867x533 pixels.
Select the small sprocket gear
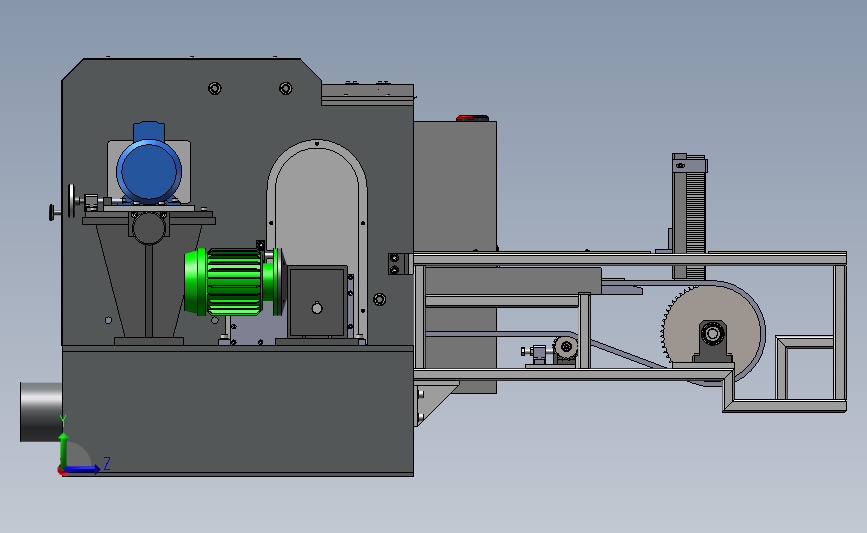click(565, 348)
